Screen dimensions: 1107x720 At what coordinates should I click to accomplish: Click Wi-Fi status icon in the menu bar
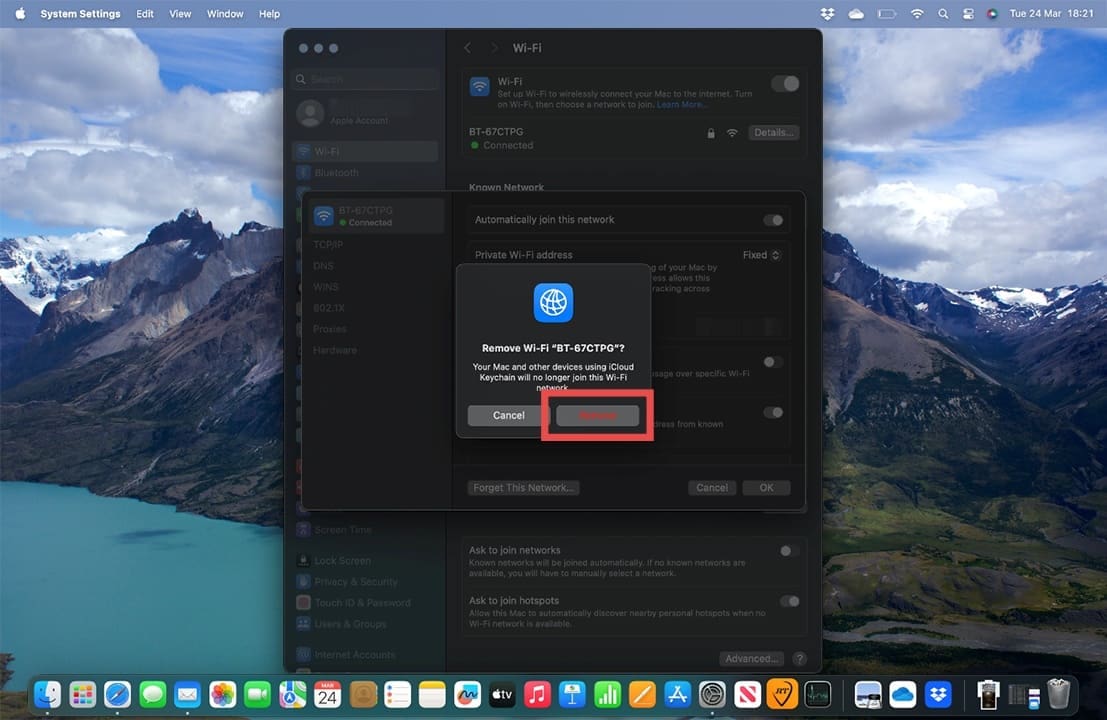click(x=916, y=13)
